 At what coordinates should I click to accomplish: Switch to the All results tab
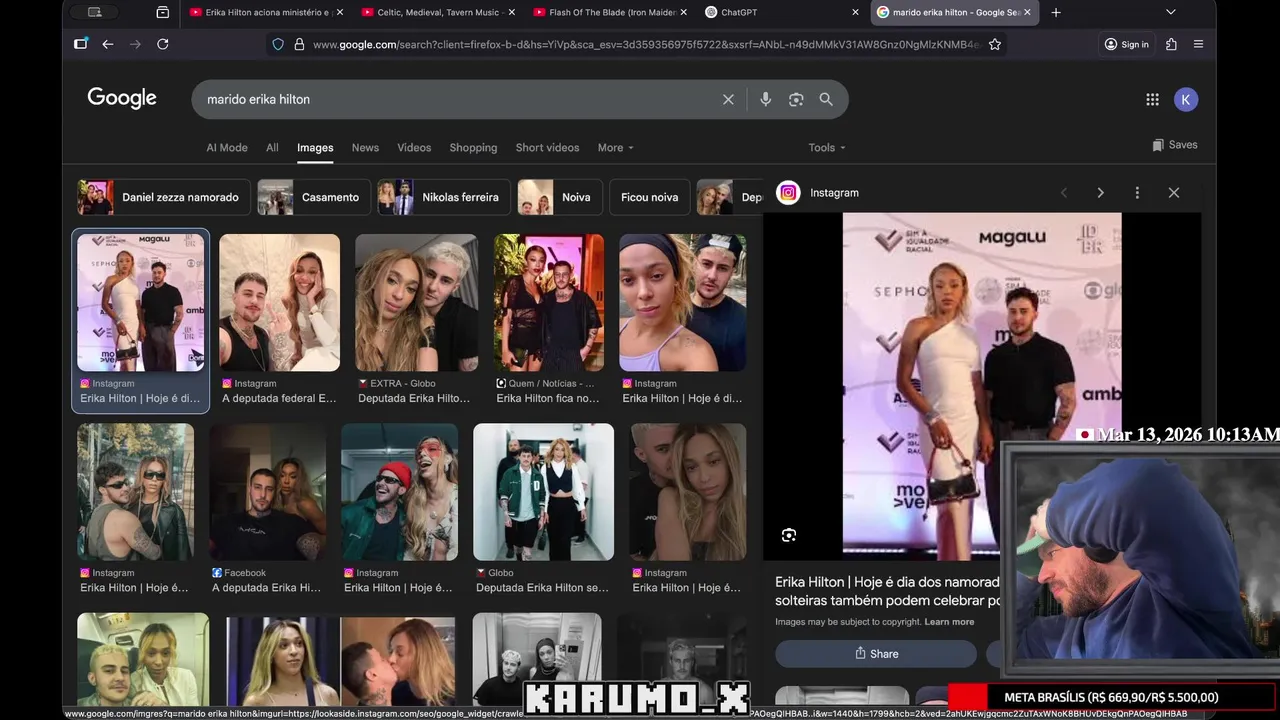pos(272,147)
